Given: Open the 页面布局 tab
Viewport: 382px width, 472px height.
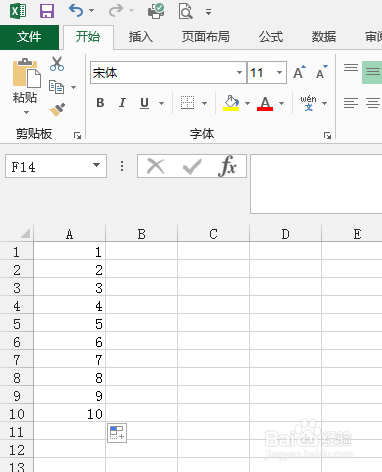Looking at the screenshot, I should (x=206, y=37).
